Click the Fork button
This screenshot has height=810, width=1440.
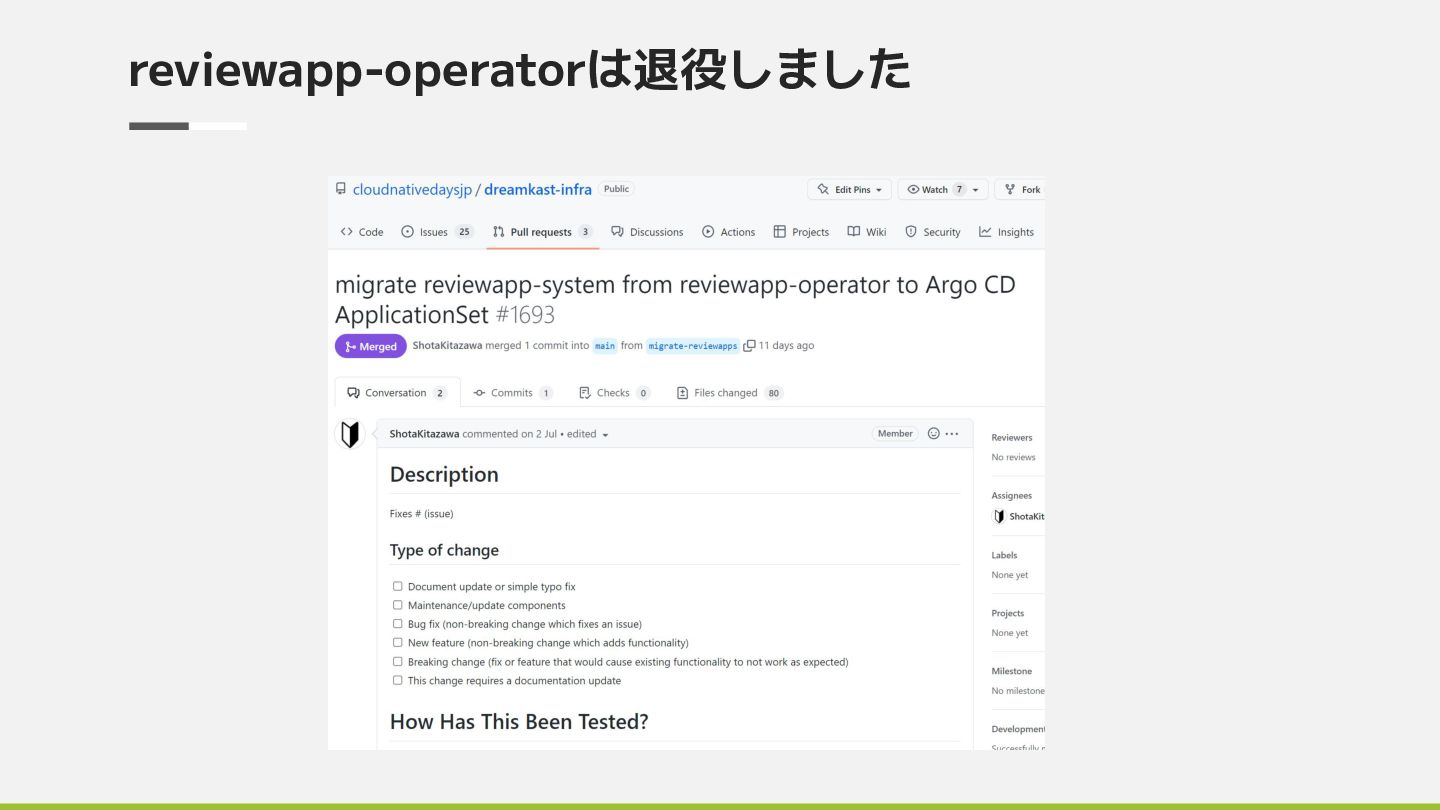click(1020, 190)
